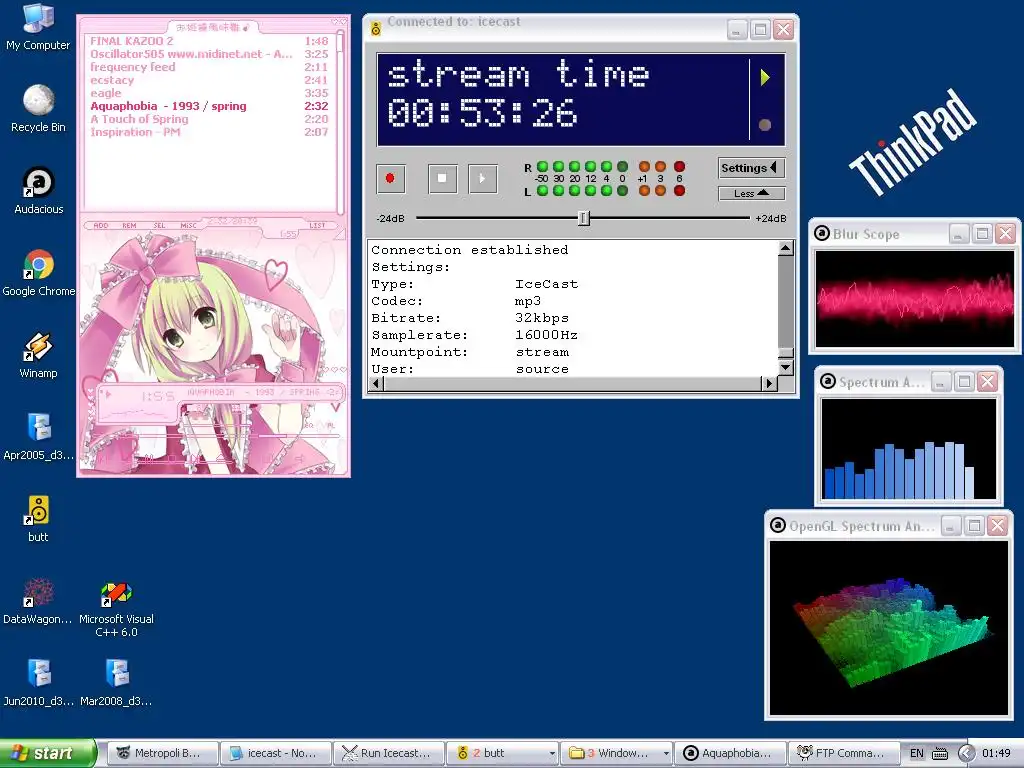Image resolution: width=1024 pixels, height=768 pixels.
Task: Click the log horizontal scroll right arrow
Action: pyautogui.click(x=769, y=383)
